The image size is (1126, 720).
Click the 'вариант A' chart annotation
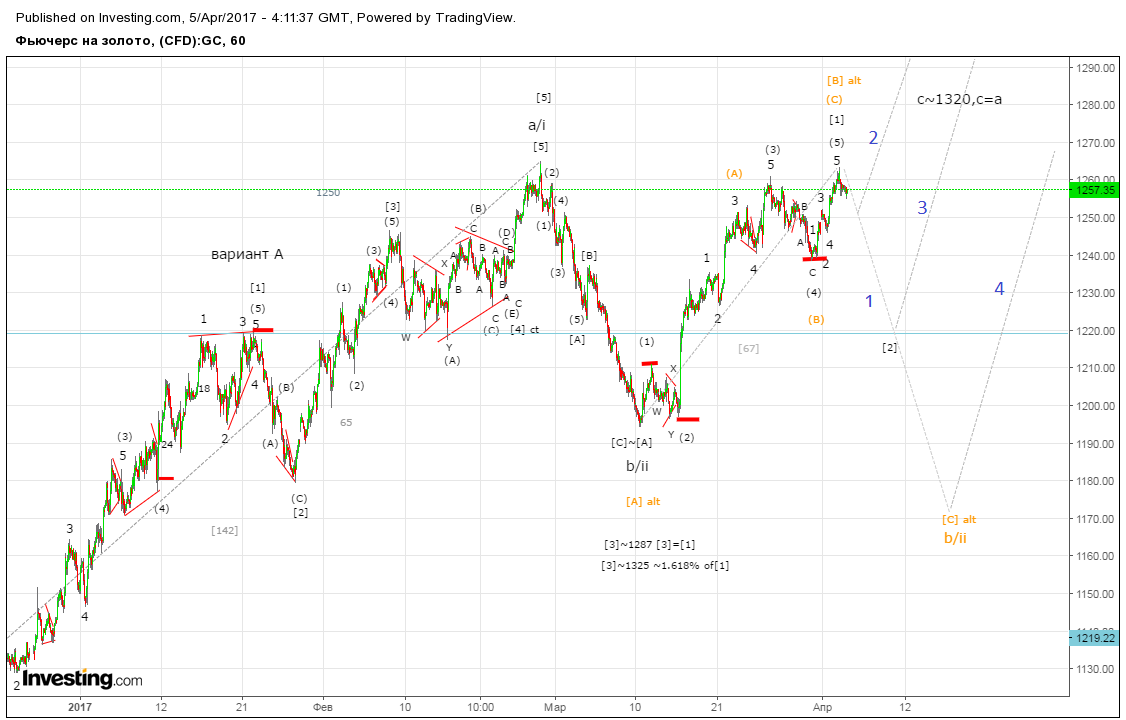coord(247,254)
